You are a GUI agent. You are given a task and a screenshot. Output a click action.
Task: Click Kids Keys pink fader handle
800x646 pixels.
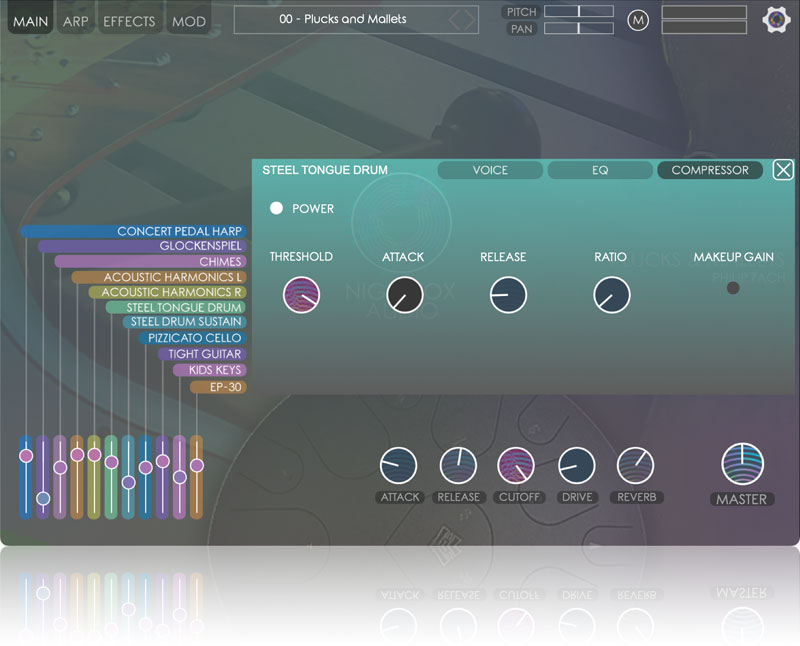tap(180, 477)
